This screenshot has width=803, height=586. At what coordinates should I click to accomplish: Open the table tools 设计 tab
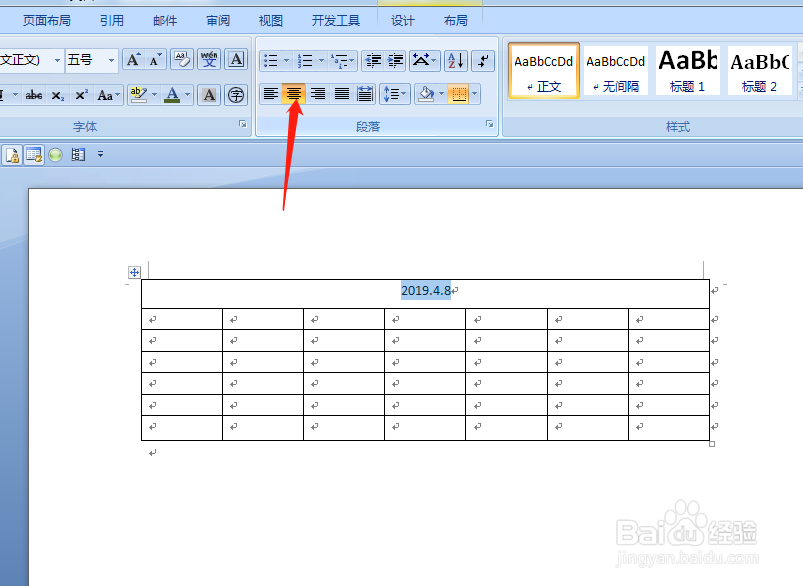403,20
